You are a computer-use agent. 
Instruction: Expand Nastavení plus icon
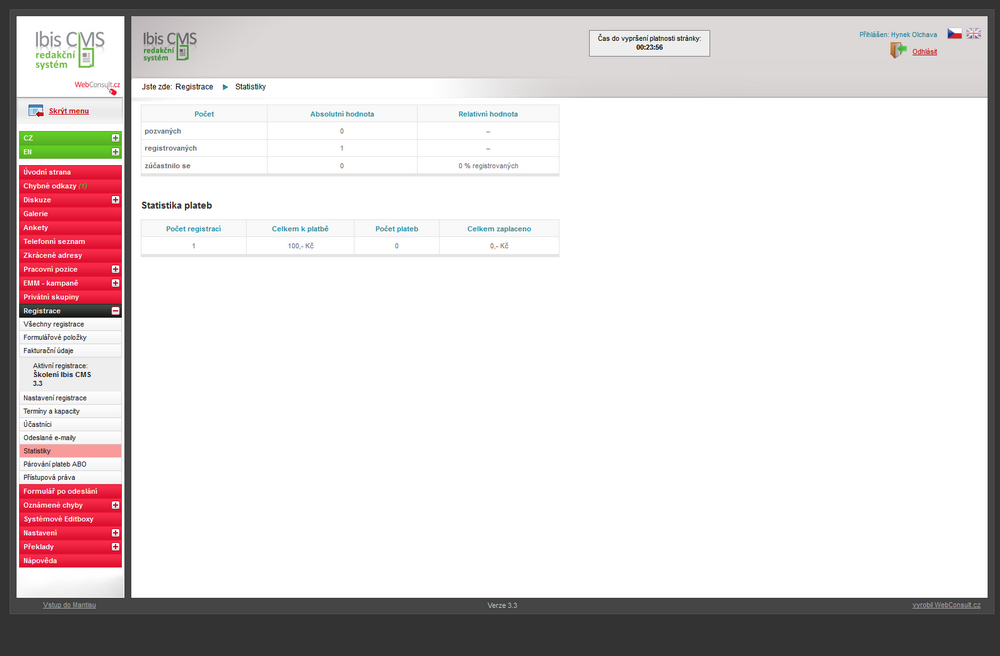click(x=115, y=533)
